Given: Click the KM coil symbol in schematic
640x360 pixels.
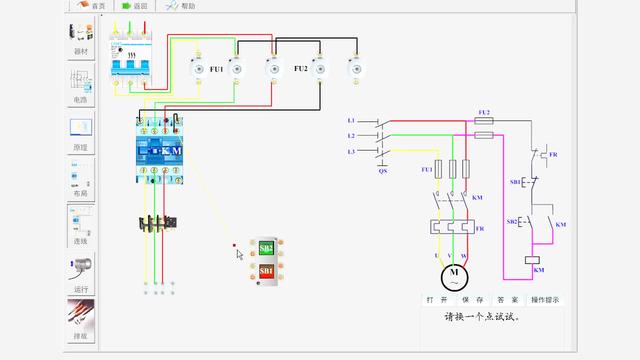Looking at the screenshot, I should point(532,260).
